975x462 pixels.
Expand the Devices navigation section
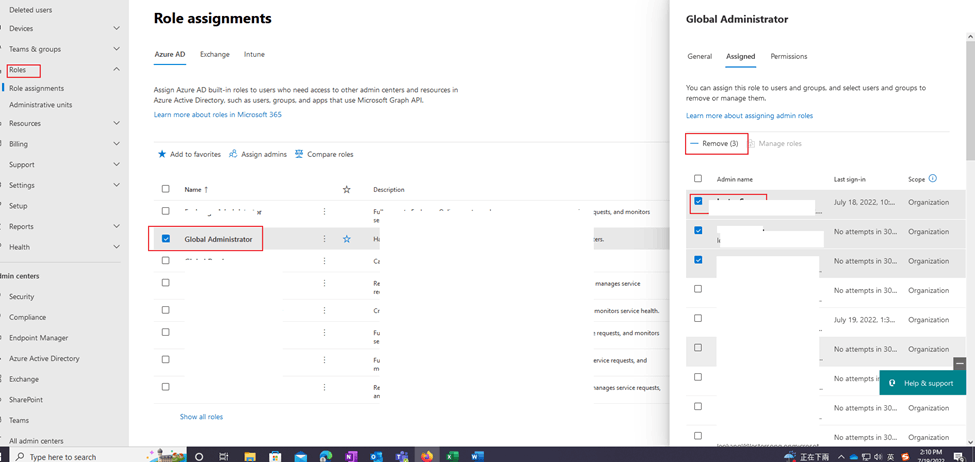117,29
